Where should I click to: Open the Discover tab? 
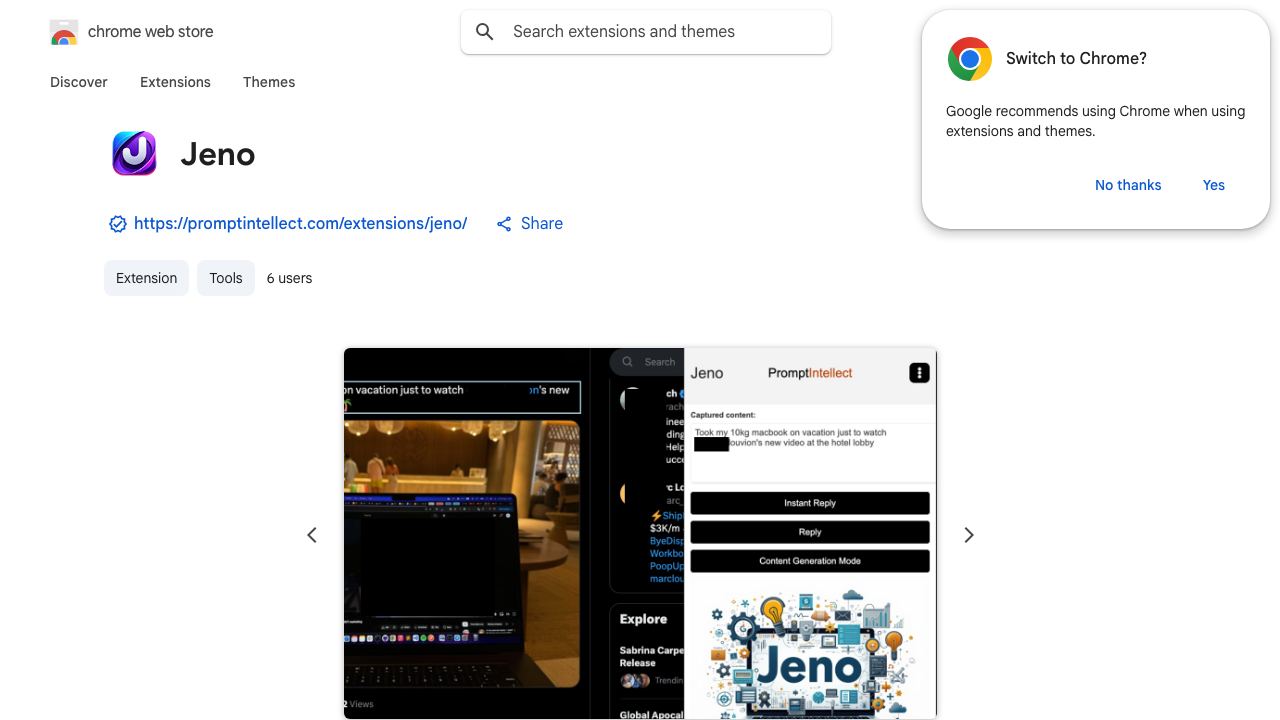pyautogui.click(x=79, y=82)
